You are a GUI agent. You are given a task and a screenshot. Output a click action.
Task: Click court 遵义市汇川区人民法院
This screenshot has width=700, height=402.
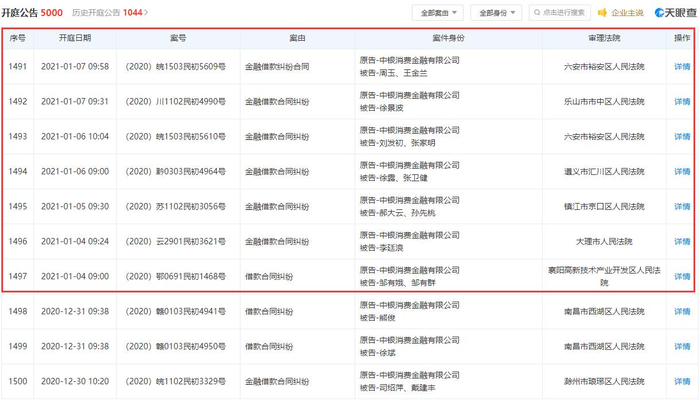[604, 172]
